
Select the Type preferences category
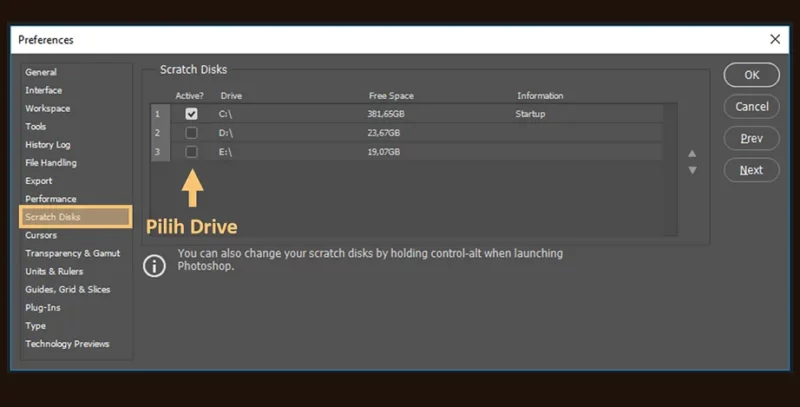coord(35,325)
